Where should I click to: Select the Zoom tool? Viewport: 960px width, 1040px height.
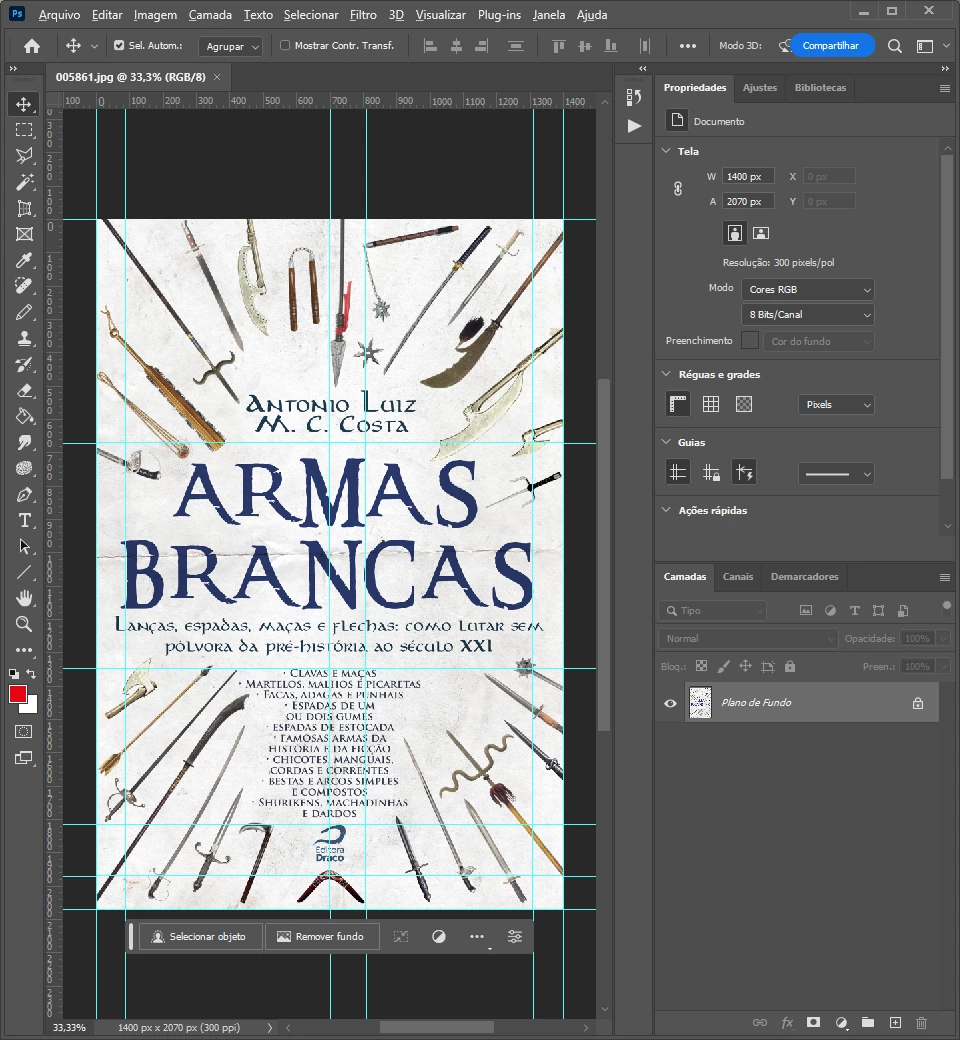[24, 624]
